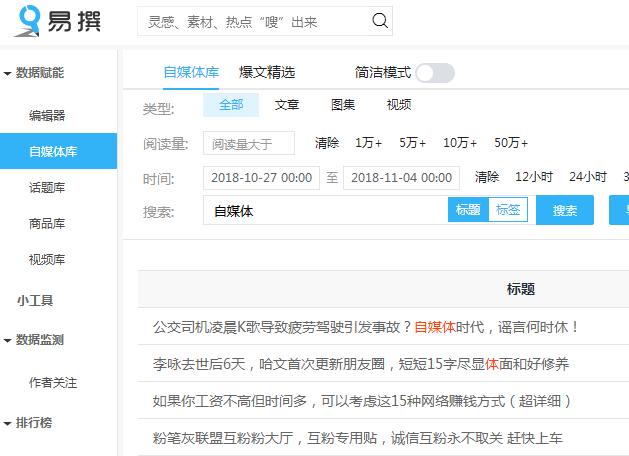Switch to the 爆文精选 tab

(267, 73)
